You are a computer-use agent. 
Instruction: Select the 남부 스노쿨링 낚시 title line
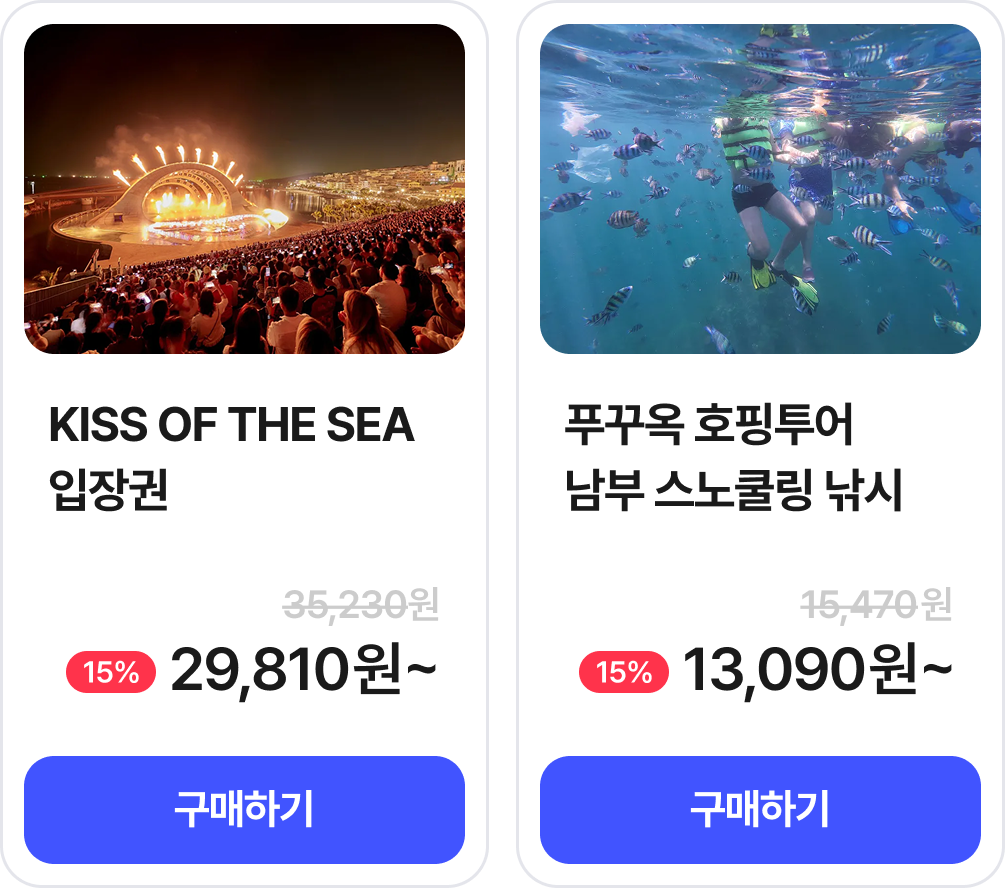pos(733,490)
